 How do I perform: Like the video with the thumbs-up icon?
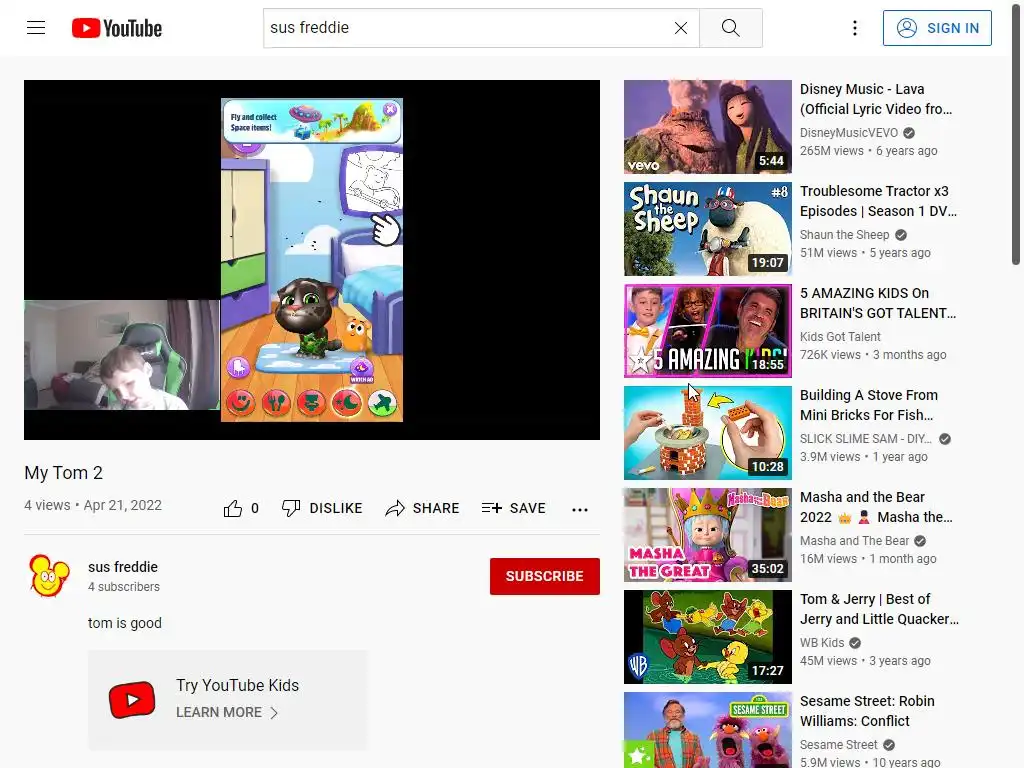click(x=233, y=508)
